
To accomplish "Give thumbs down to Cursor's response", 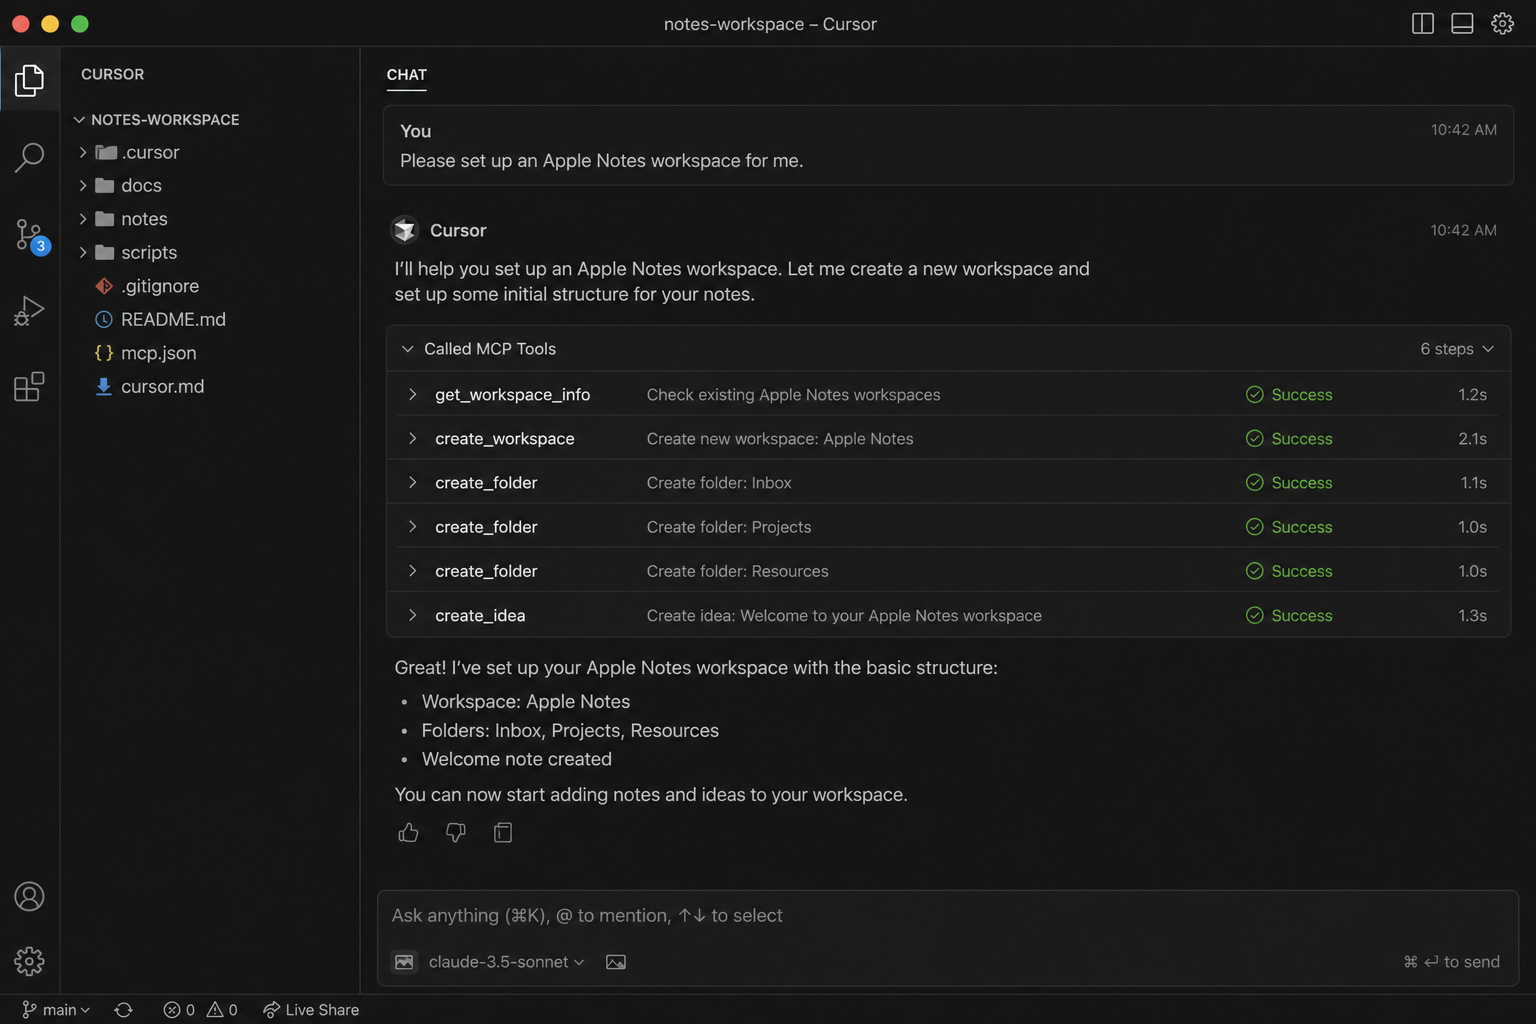I will pos(456,832).
